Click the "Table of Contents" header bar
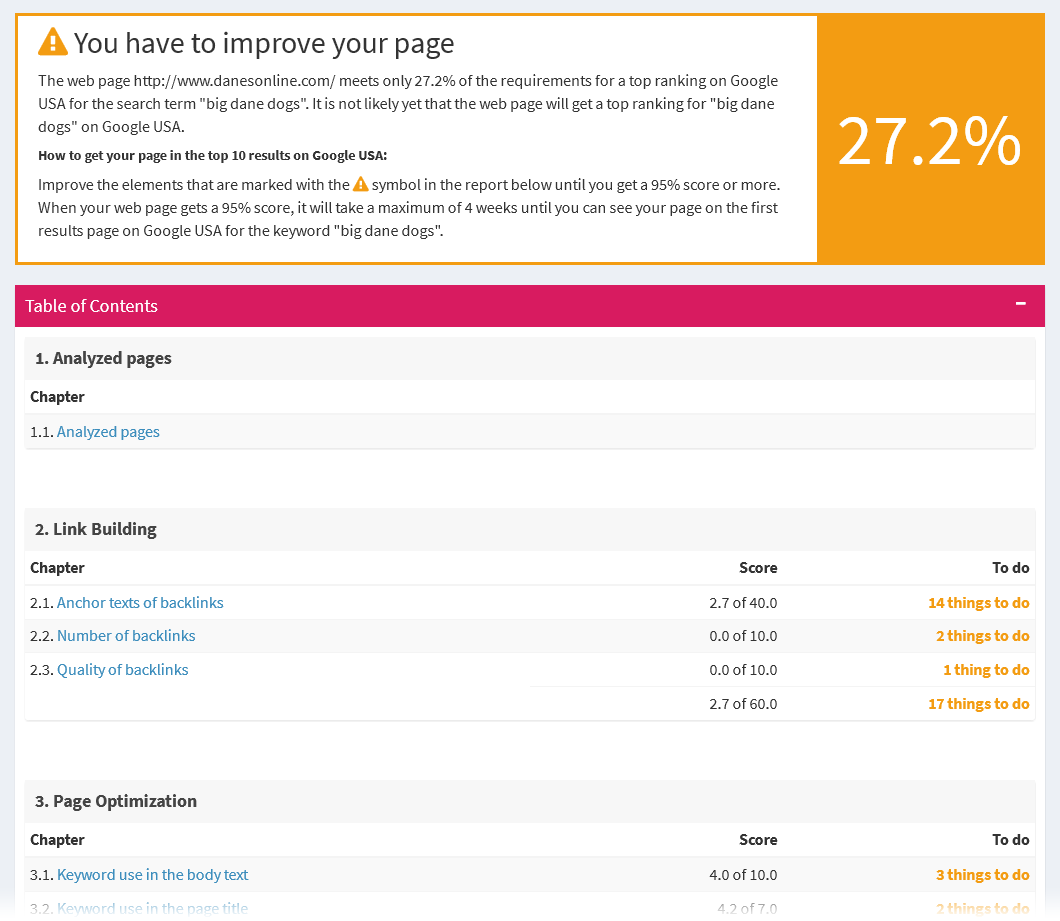Image resolution: width=1060 pixels, height=921 pixels. [x=91, y=306]
